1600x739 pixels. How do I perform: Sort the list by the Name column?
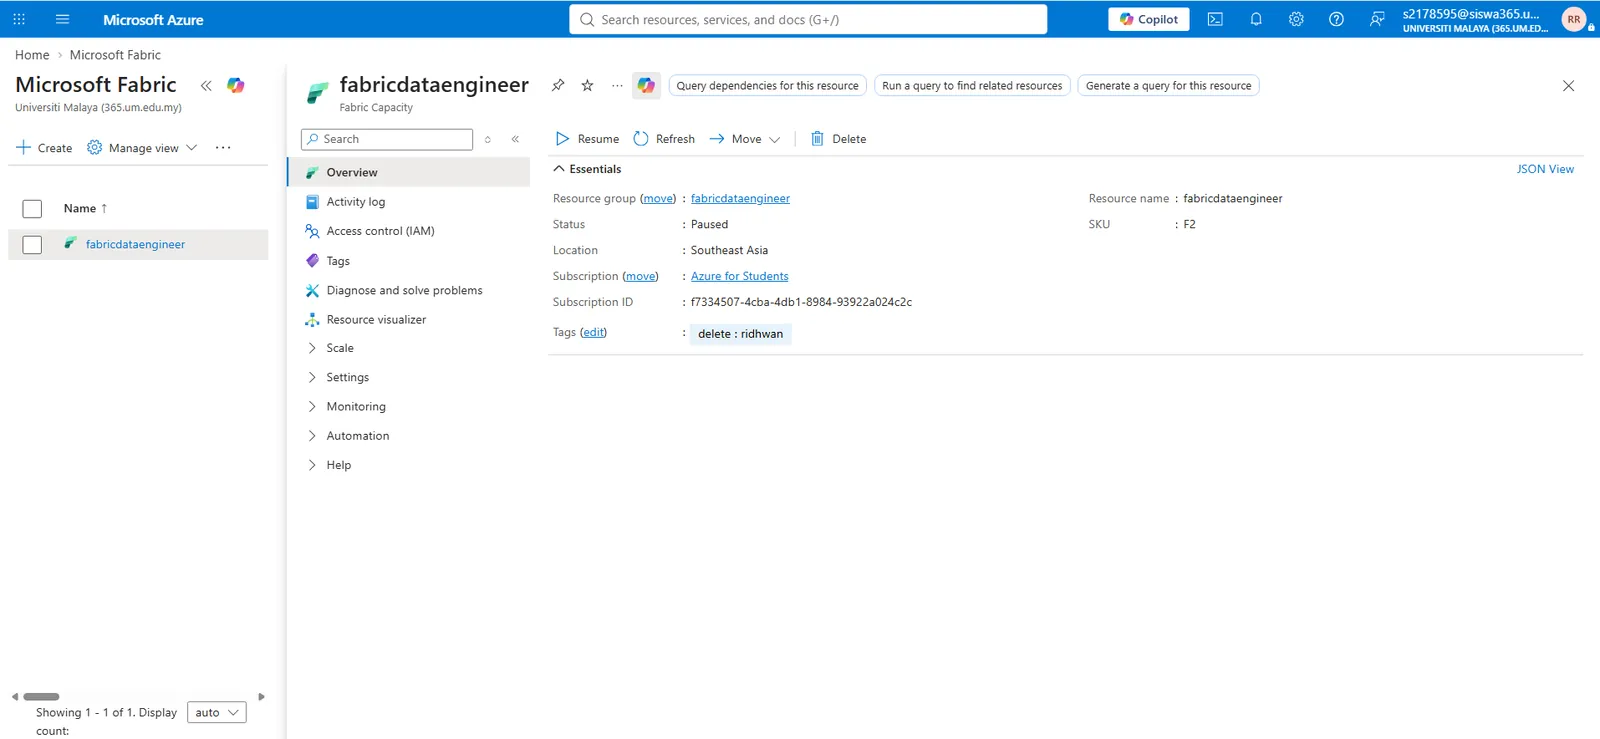click(x=85, y=208)
